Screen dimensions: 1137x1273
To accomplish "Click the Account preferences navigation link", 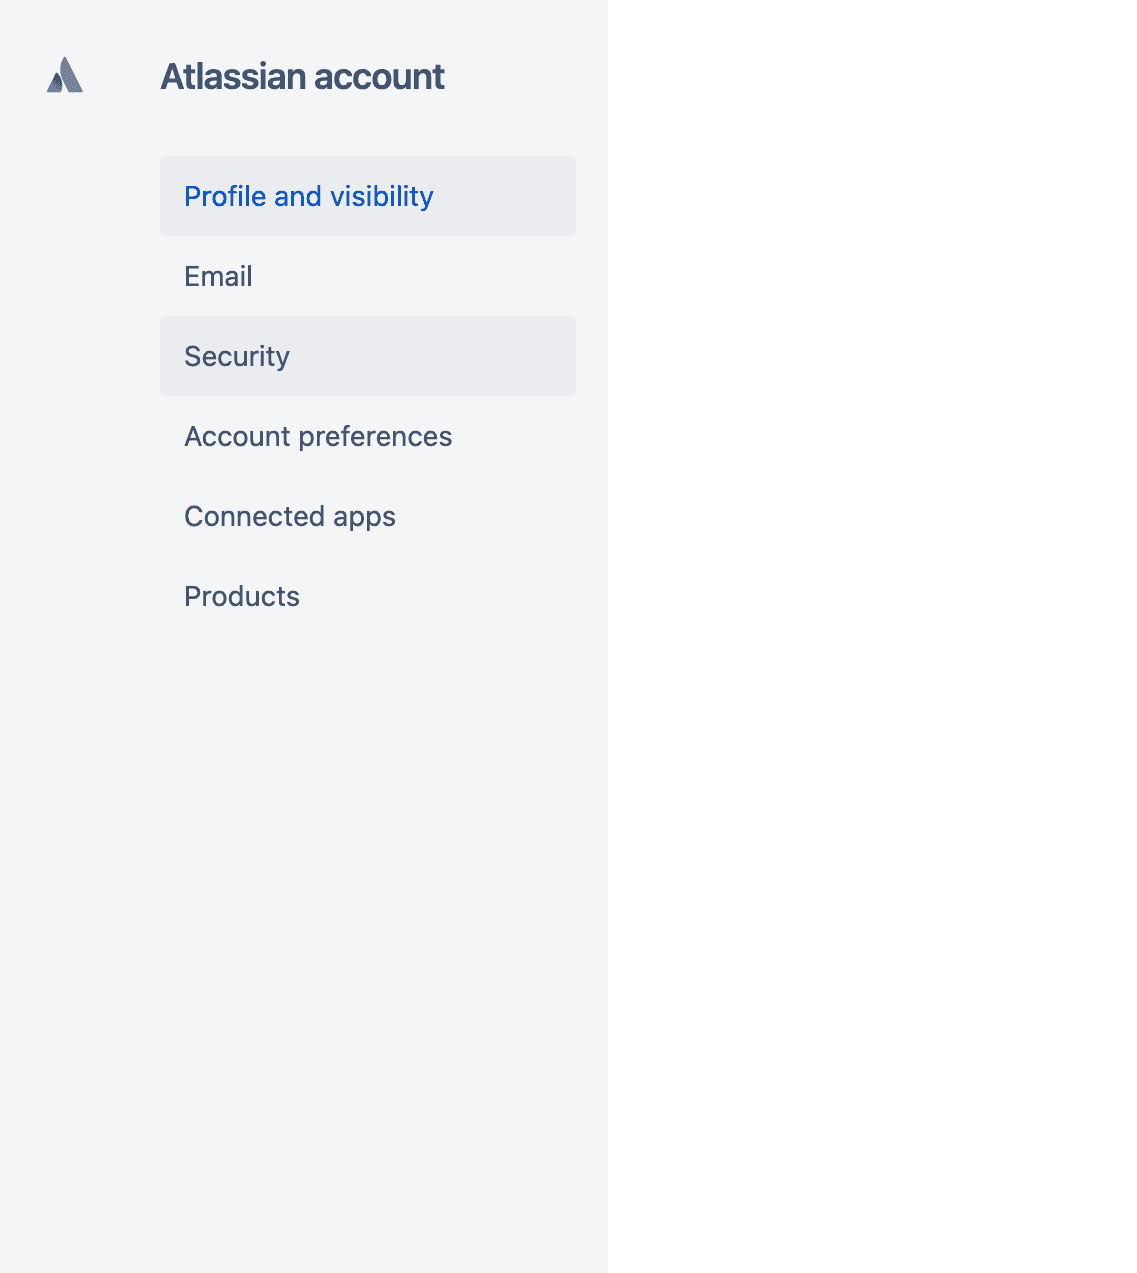I will tap(368, 436).
